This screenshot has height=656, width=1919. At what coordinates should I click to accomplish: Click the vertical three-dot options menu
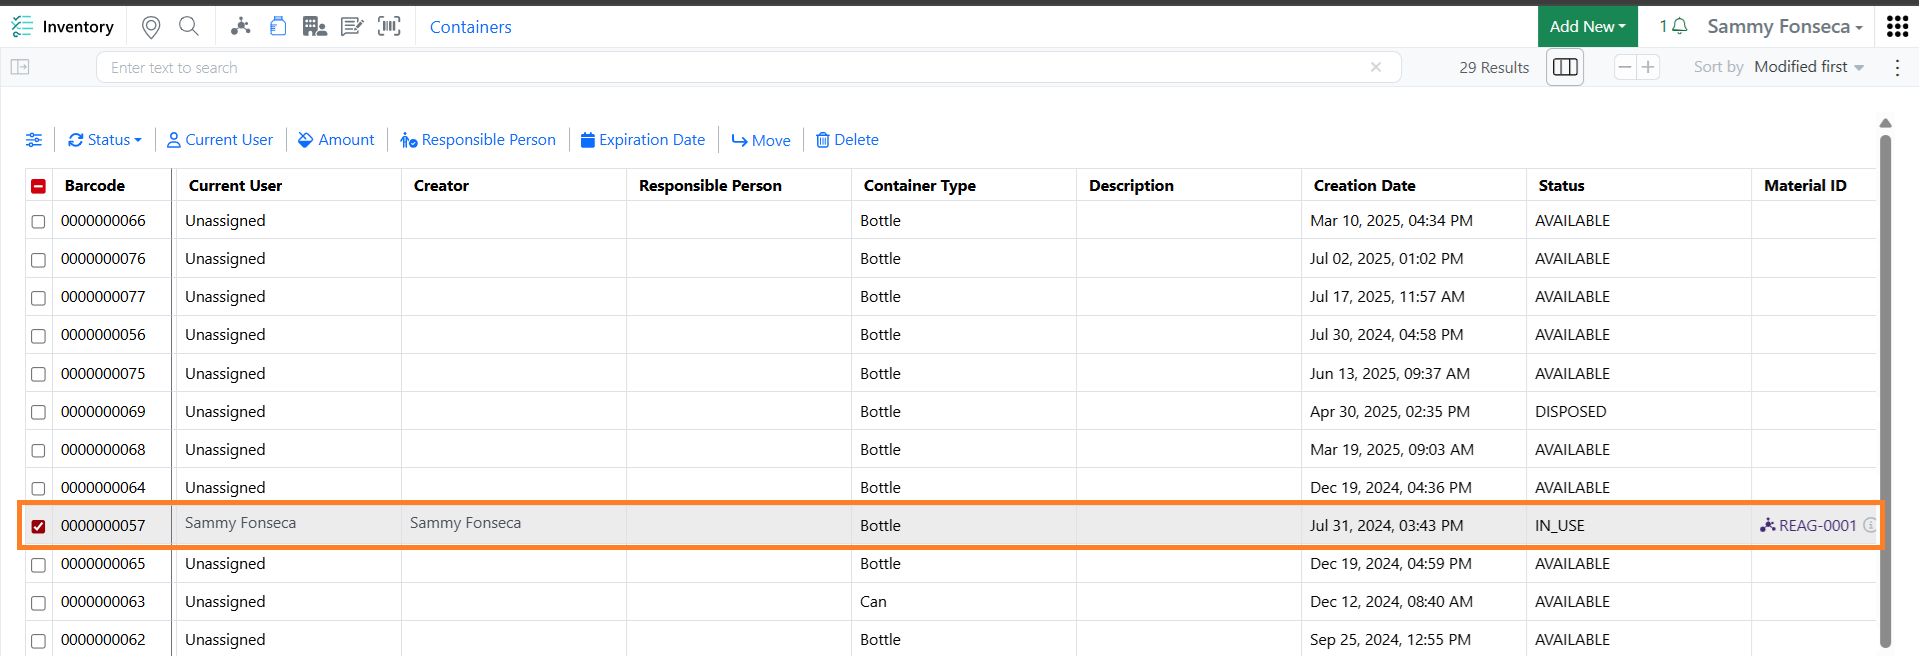1897,67
